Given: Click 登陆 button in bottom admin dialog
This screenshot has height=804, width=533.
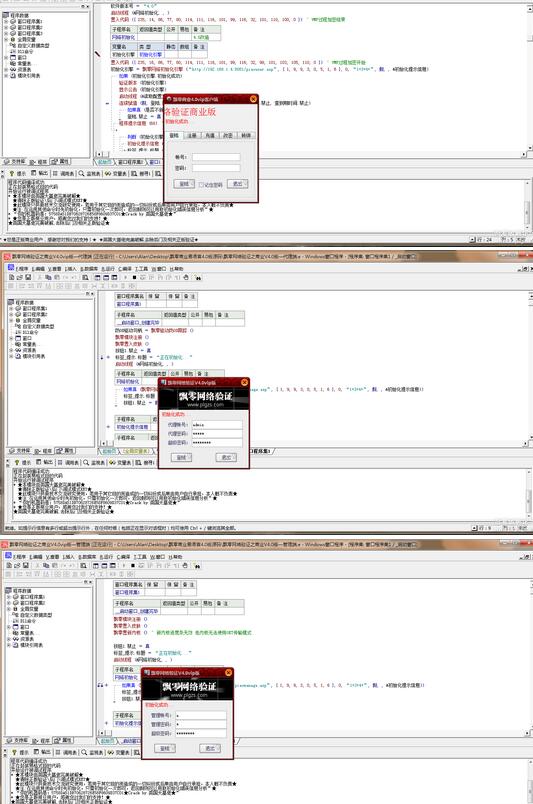Looking at the screenshot, I should [165, 749].
